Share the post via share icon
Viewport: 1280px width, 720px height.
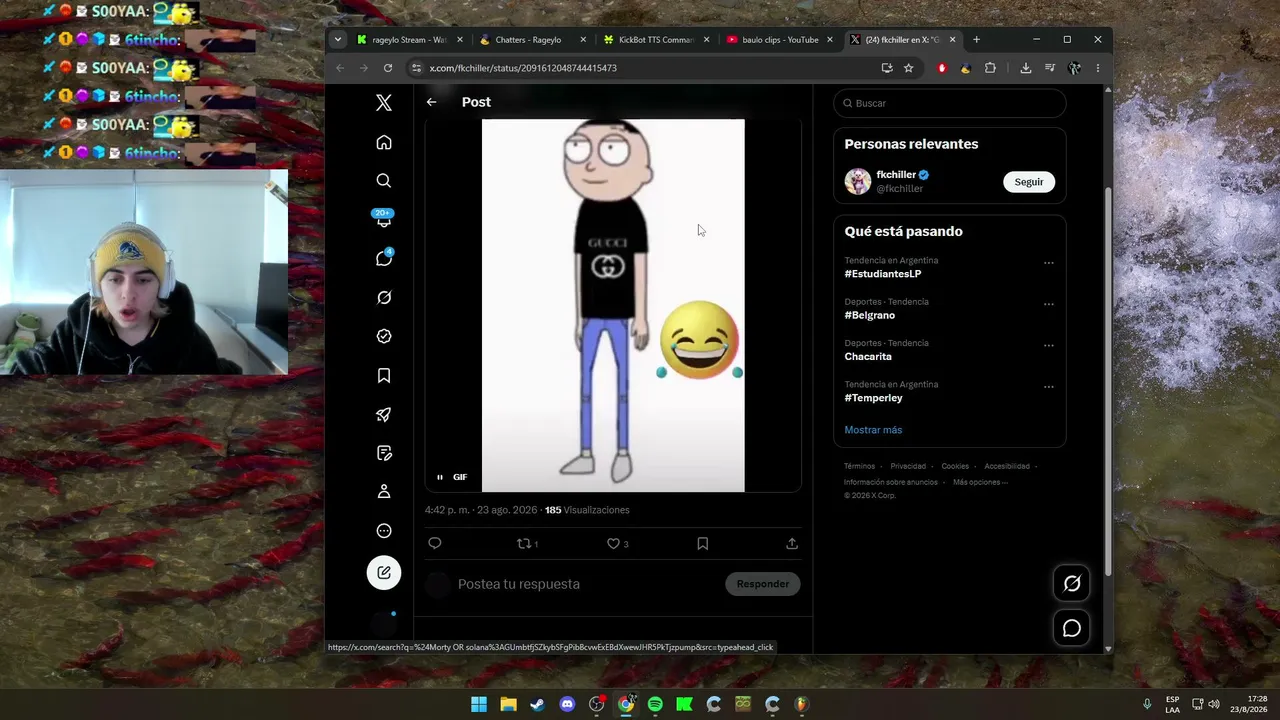point(791,543)
